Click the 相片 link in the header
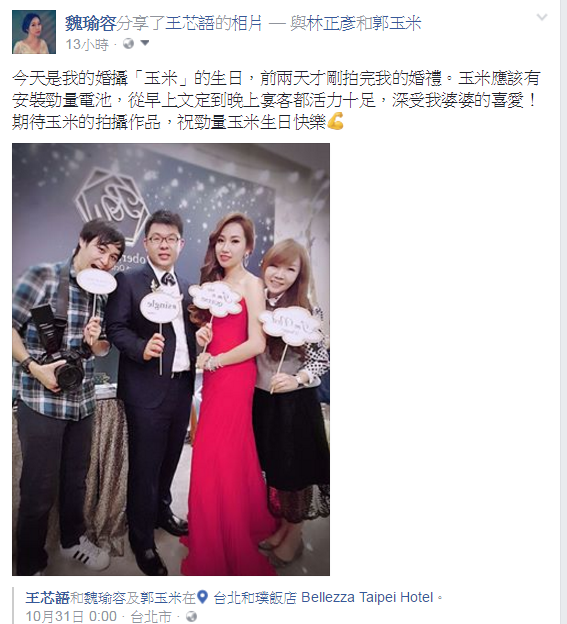Image resolution: width=567 pixels, height=624 pixels. tap(247, 23)
